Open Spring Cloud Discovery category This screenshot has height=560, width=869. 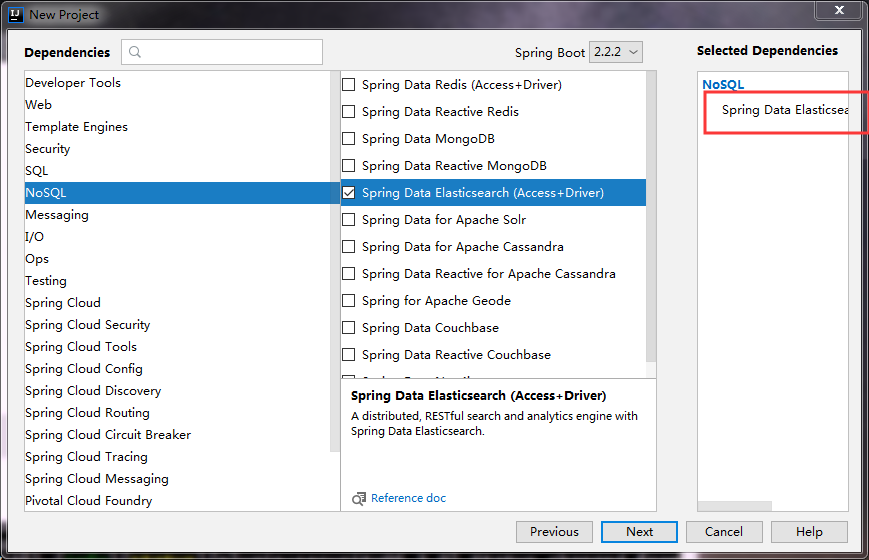pyautogui.click(x=177, y=391)
